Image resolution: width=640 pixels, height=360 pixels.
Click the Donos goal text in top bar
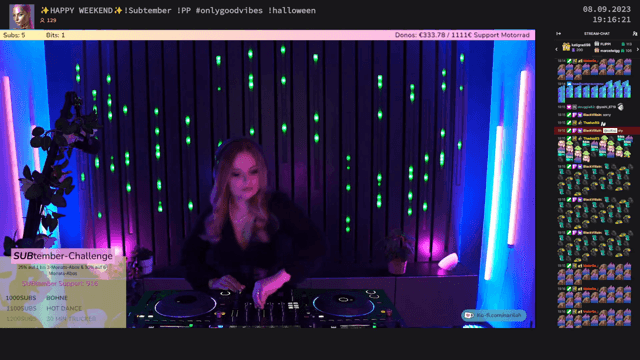(462, 35)
